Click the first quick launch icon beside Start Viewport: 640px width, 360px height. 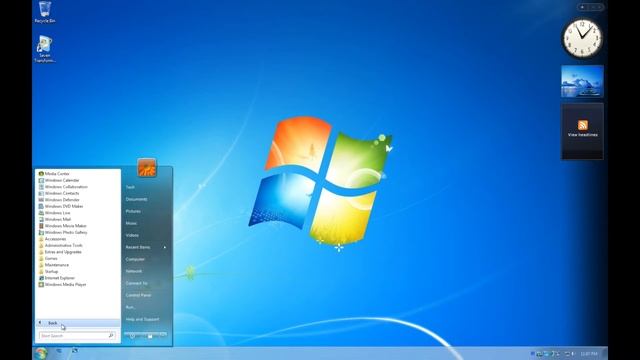(x=59, y=351)
